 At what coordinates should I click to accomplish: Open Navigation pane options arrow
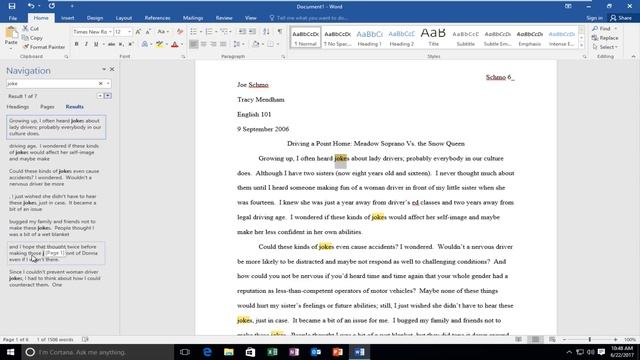tap(104, 69)
